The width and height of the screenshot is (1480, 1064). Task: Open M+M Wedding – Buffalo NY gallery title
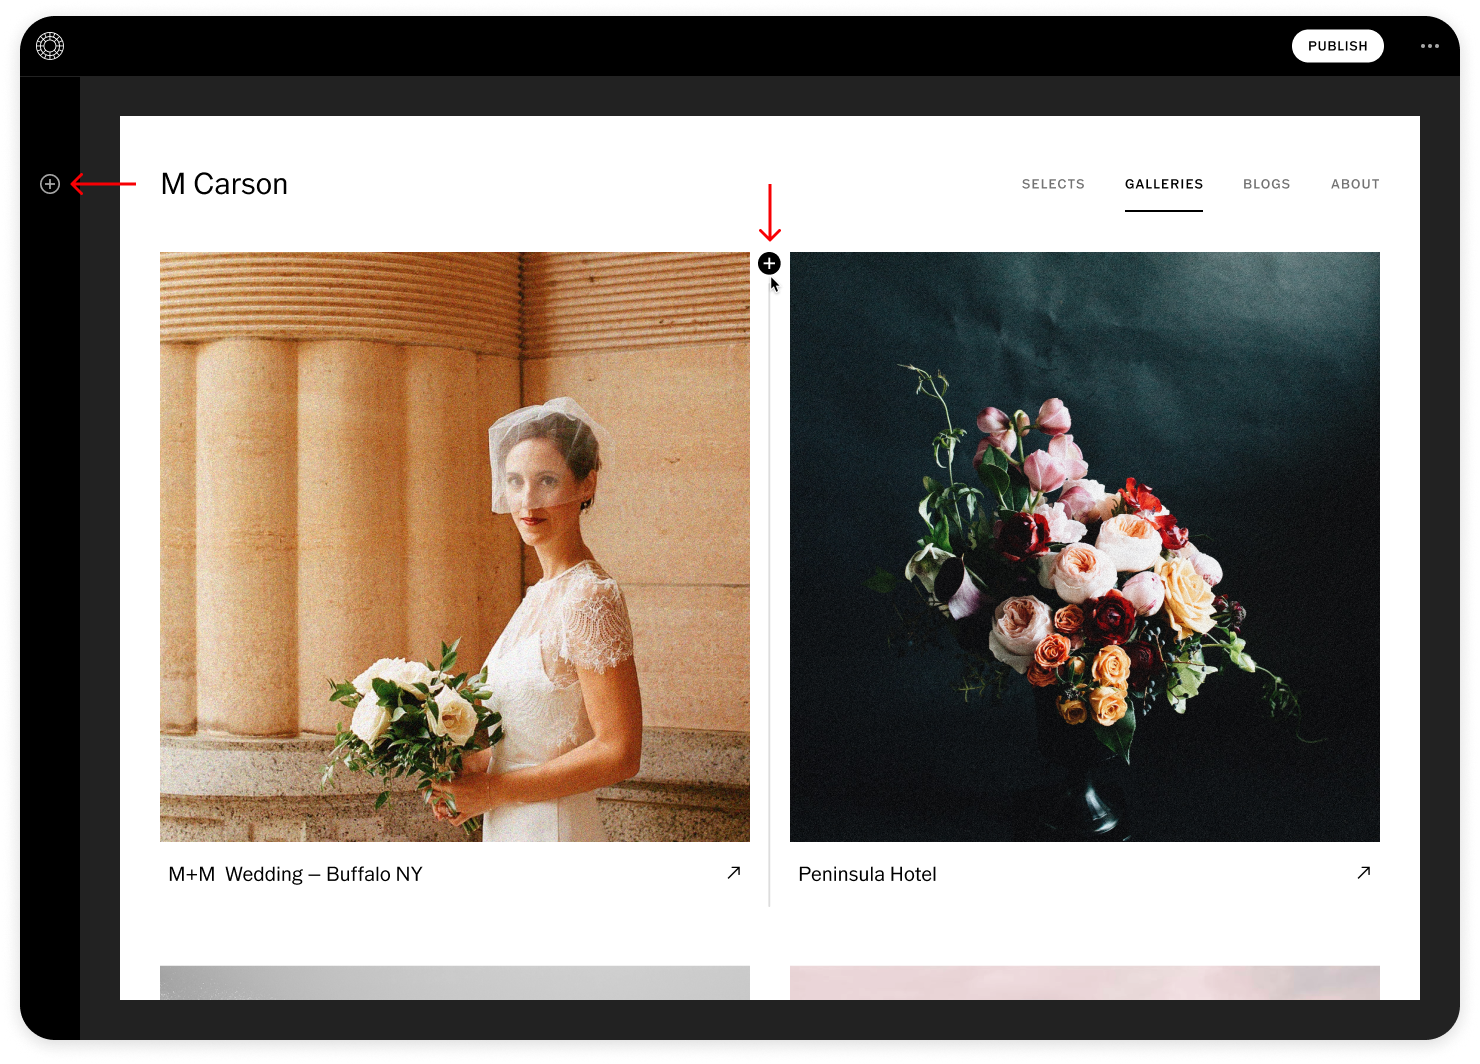tap(295, 874)
